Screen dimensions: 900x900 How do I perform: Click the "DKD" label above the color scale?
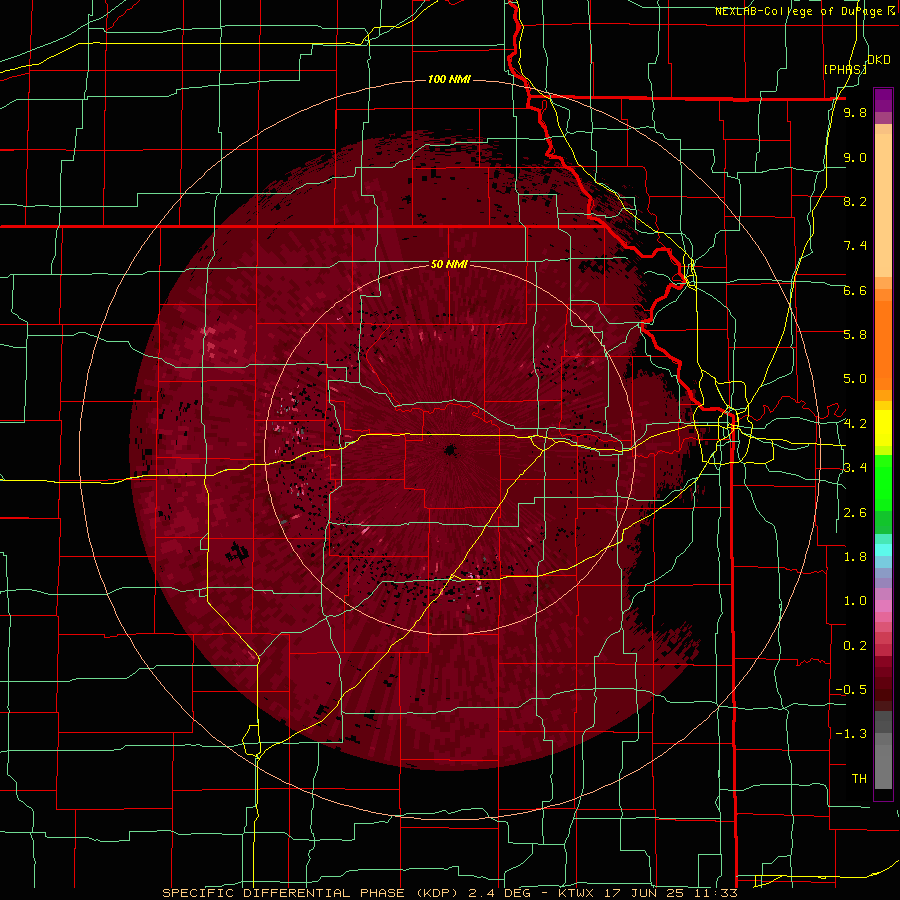pos(879,60)
